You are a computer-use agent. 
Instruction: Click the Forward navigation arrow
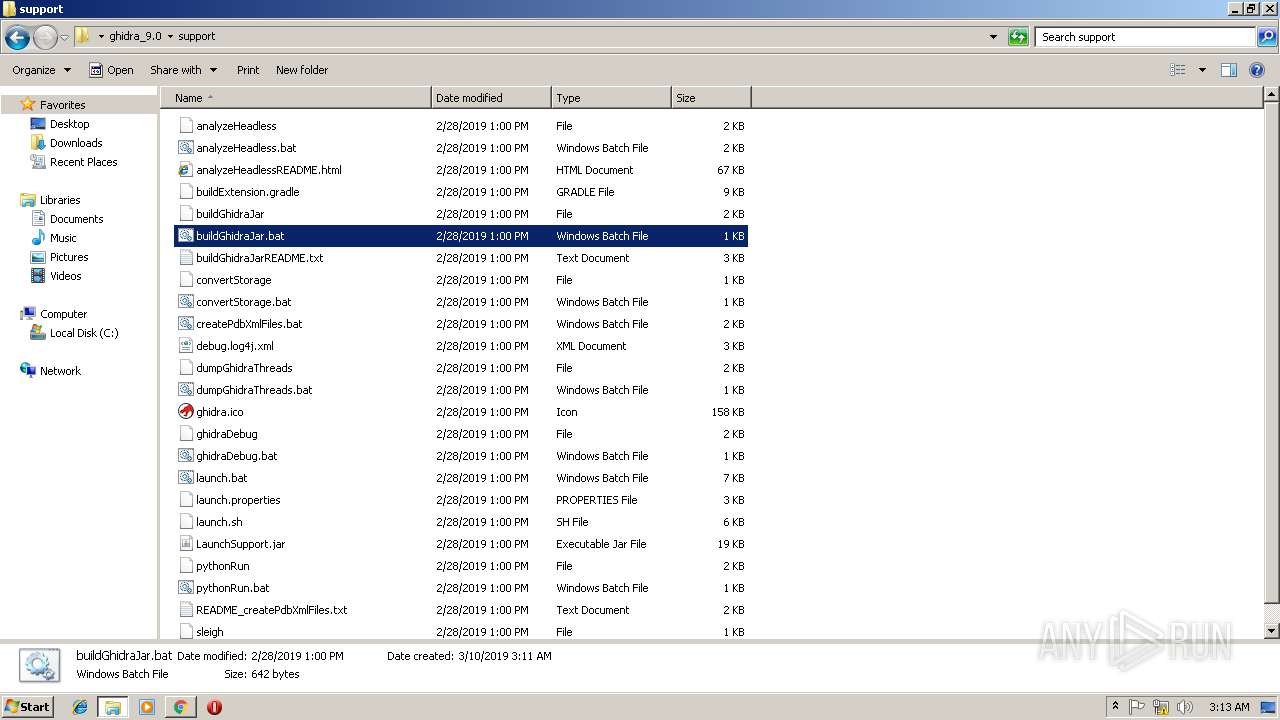(45, 37)
